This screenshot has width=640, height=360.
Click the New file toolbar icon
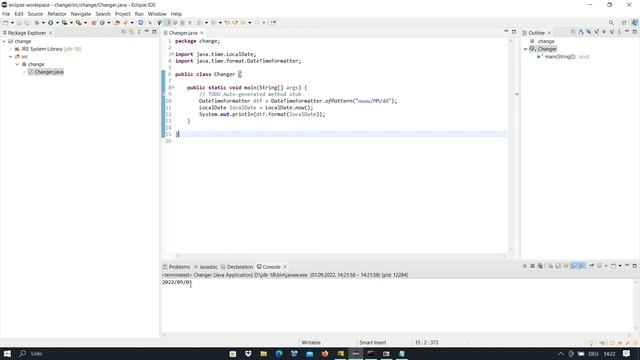[5, 23]
